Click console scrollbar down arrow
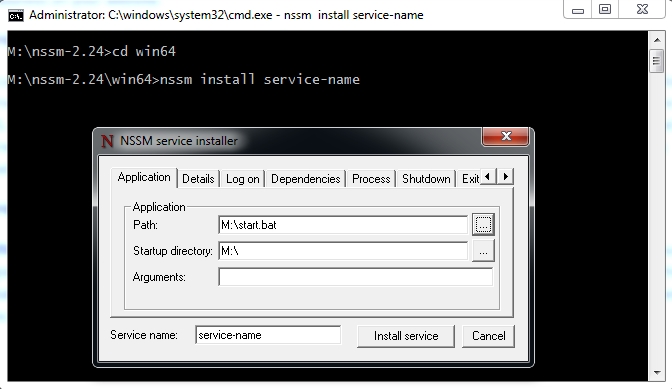 (657, 373)
